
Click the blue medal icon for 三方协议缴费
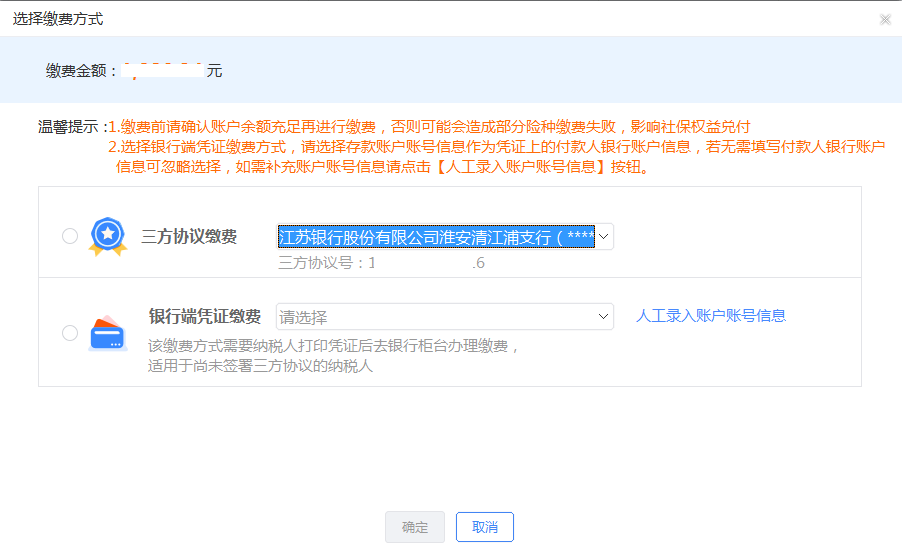coord(108,236)
